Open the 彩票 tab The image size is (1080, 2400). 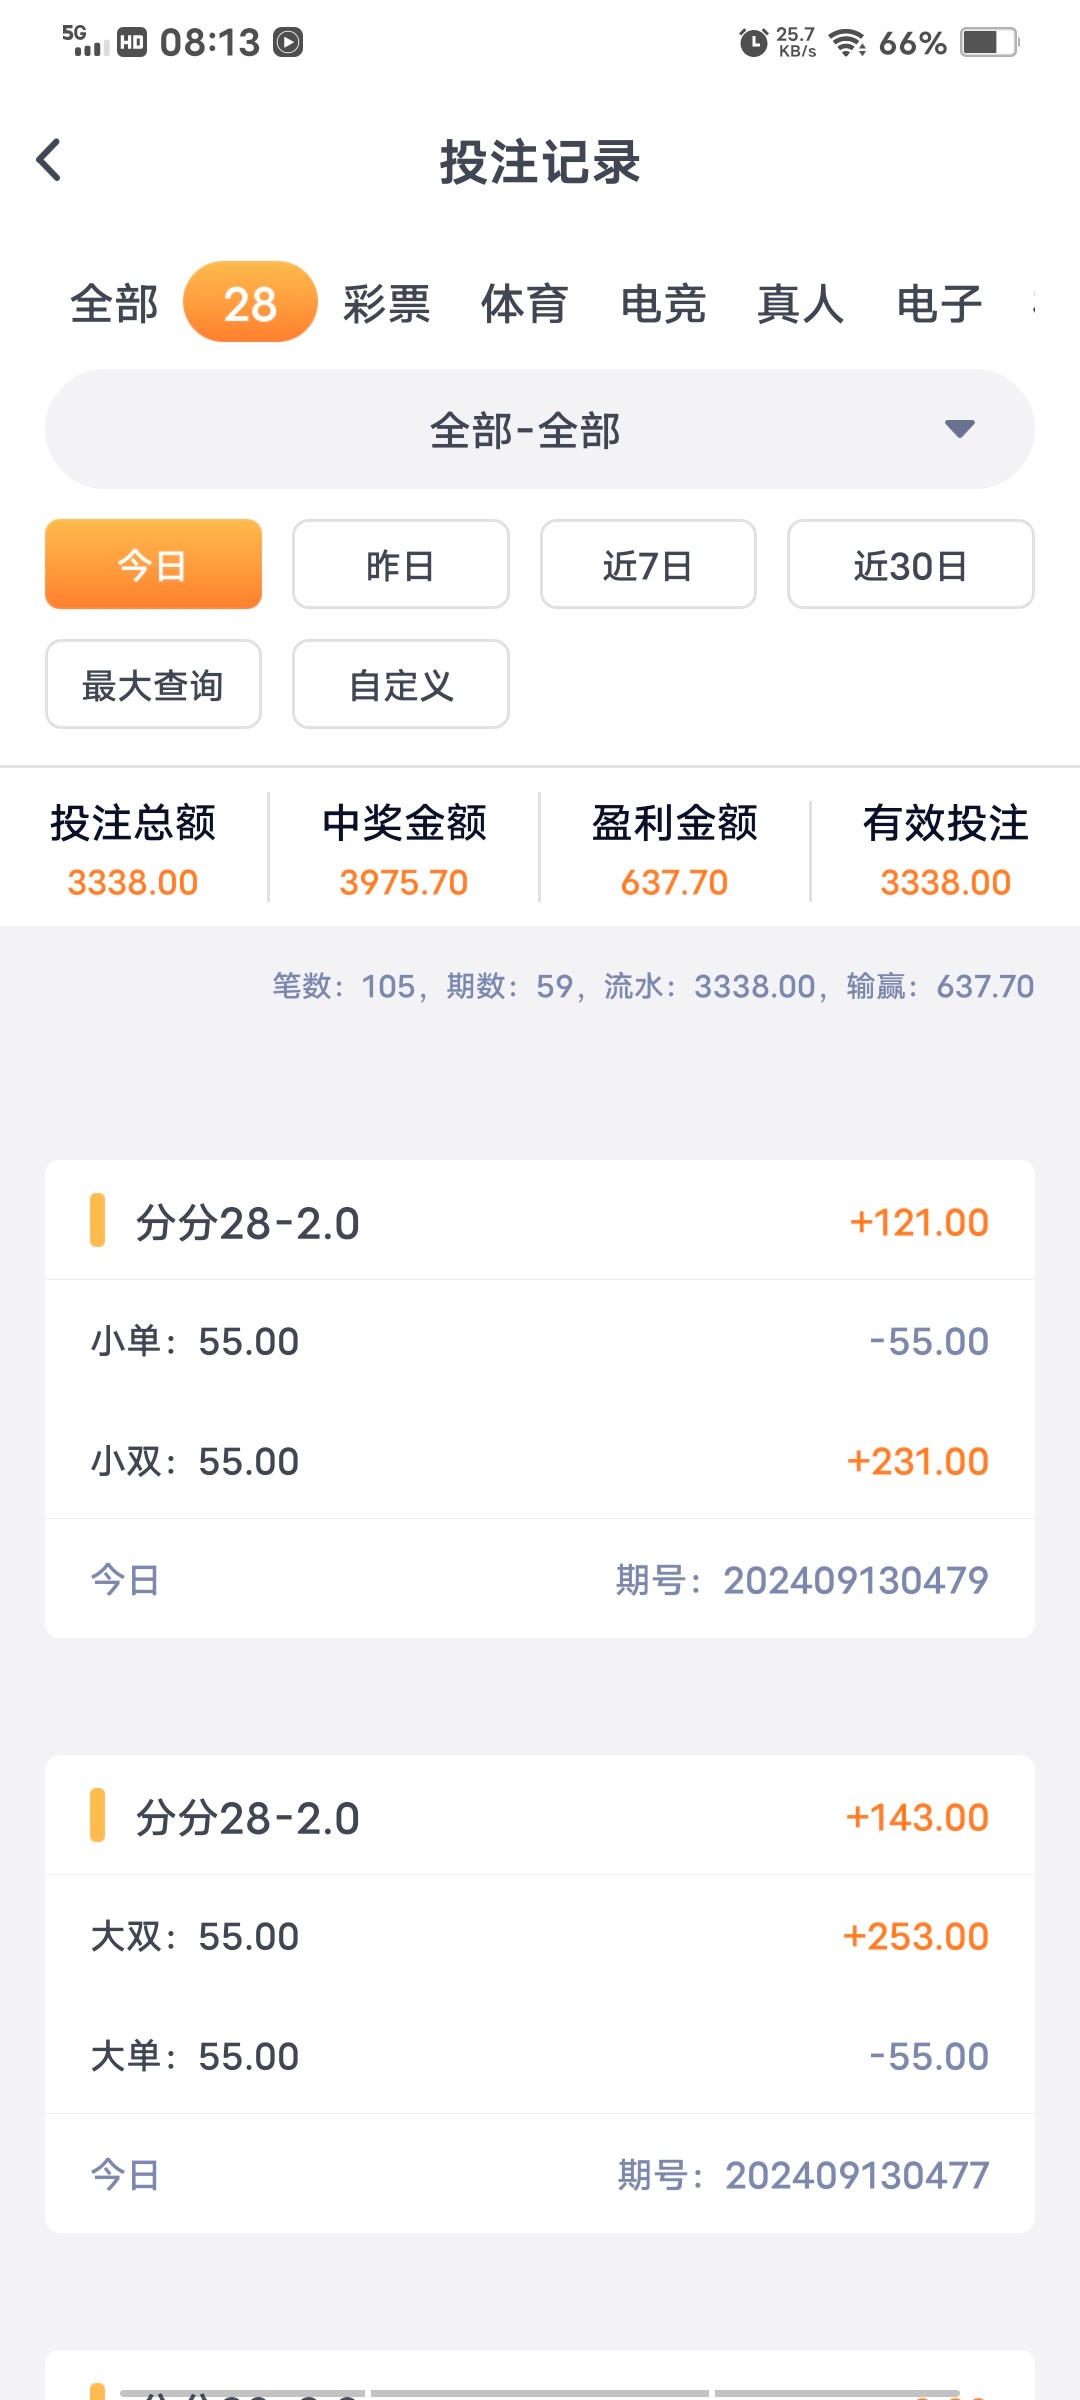[x=387, y=304]
